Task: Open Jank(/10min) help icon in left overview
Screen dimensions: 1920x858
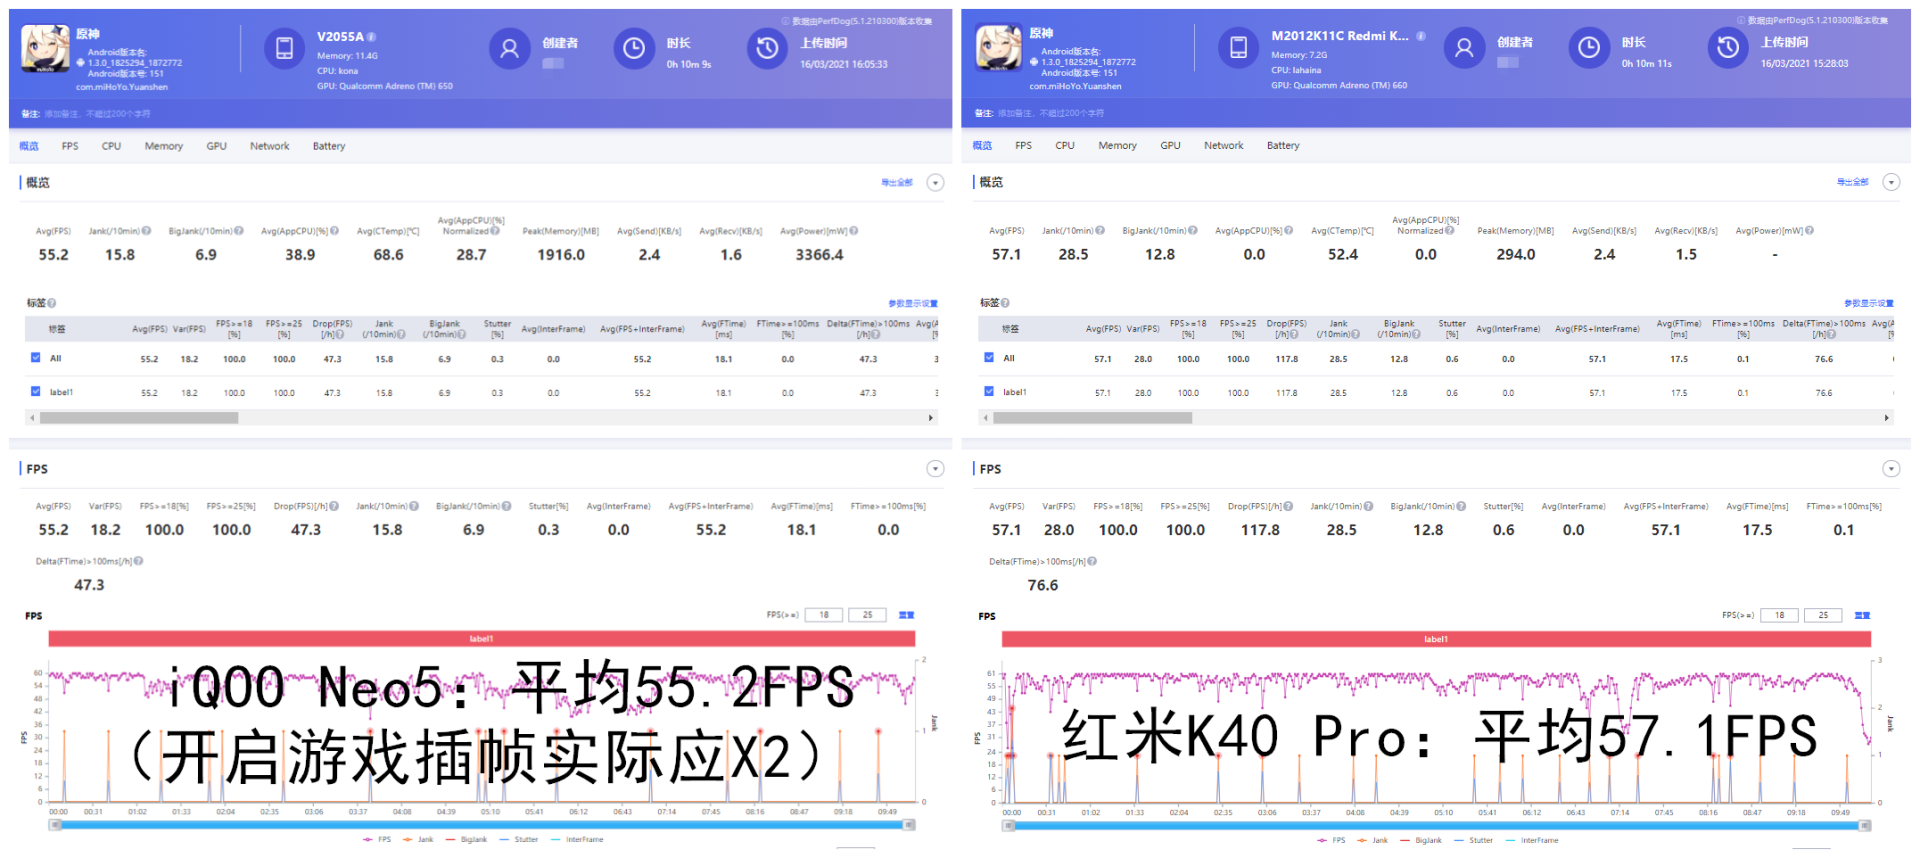Action: [x=147, y=231]
